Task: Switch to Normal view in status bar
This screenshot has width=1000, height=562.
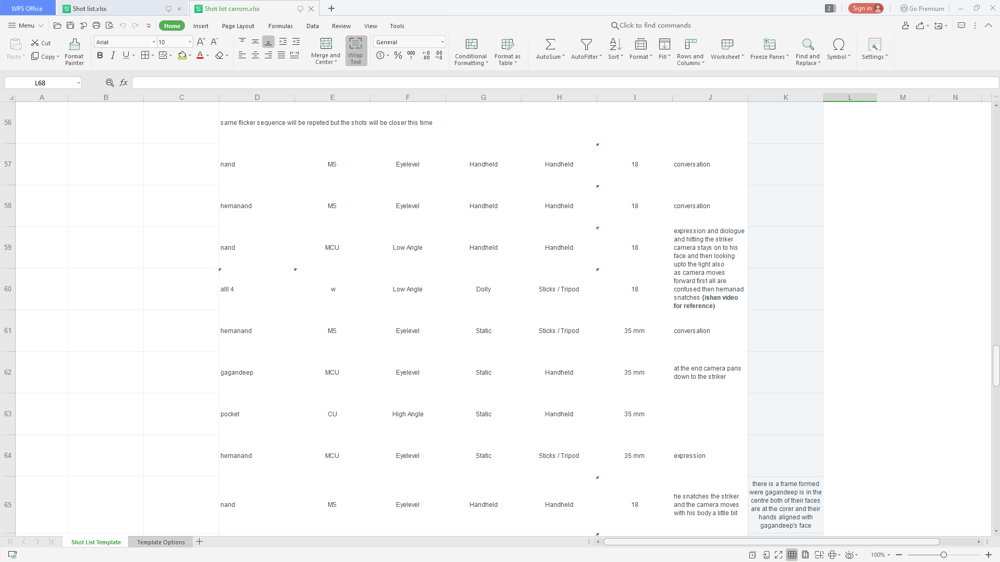Action: (x=792, y=555)
